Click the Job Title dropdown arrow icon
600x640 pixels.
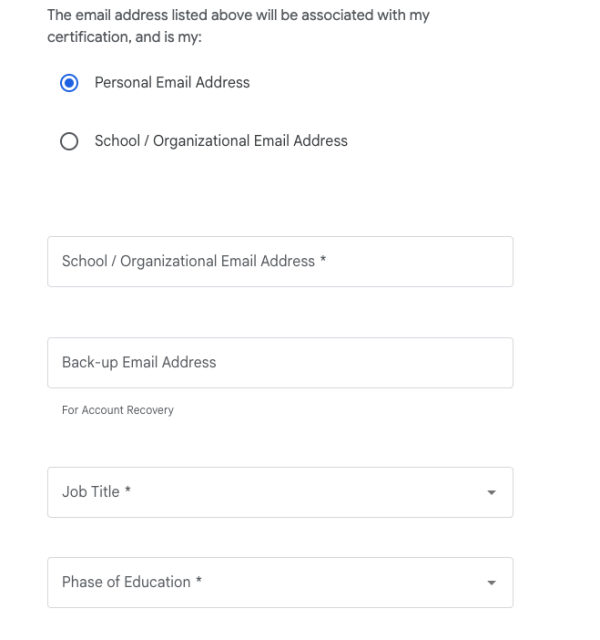pos(491,493)
